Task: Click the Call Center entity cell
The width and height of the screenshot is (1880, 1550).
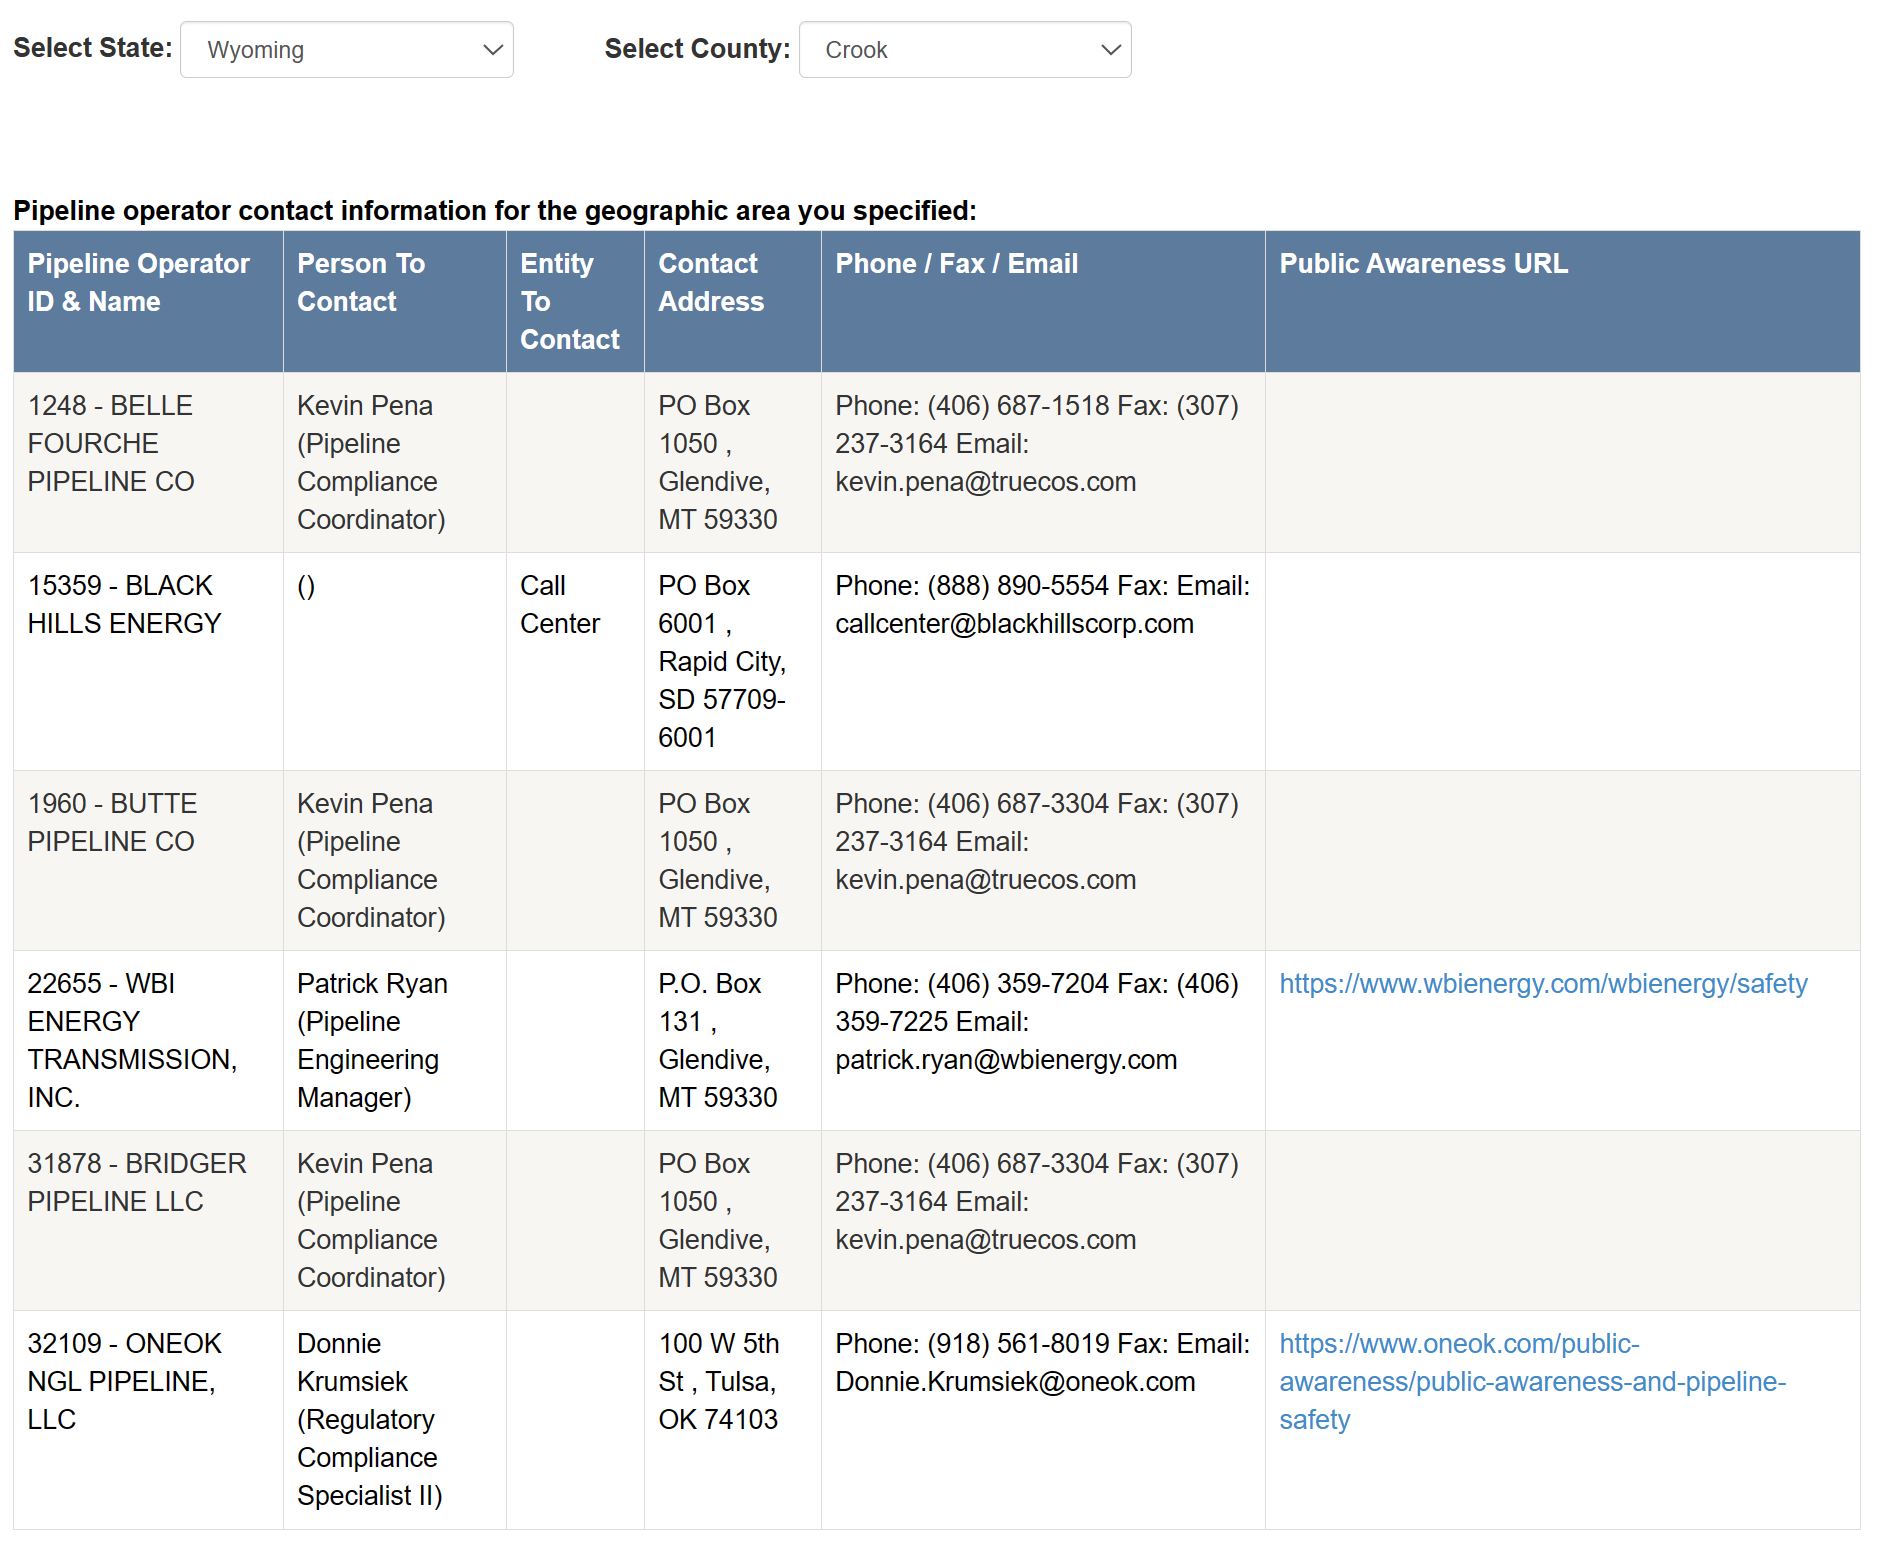Action: point(575,662)
